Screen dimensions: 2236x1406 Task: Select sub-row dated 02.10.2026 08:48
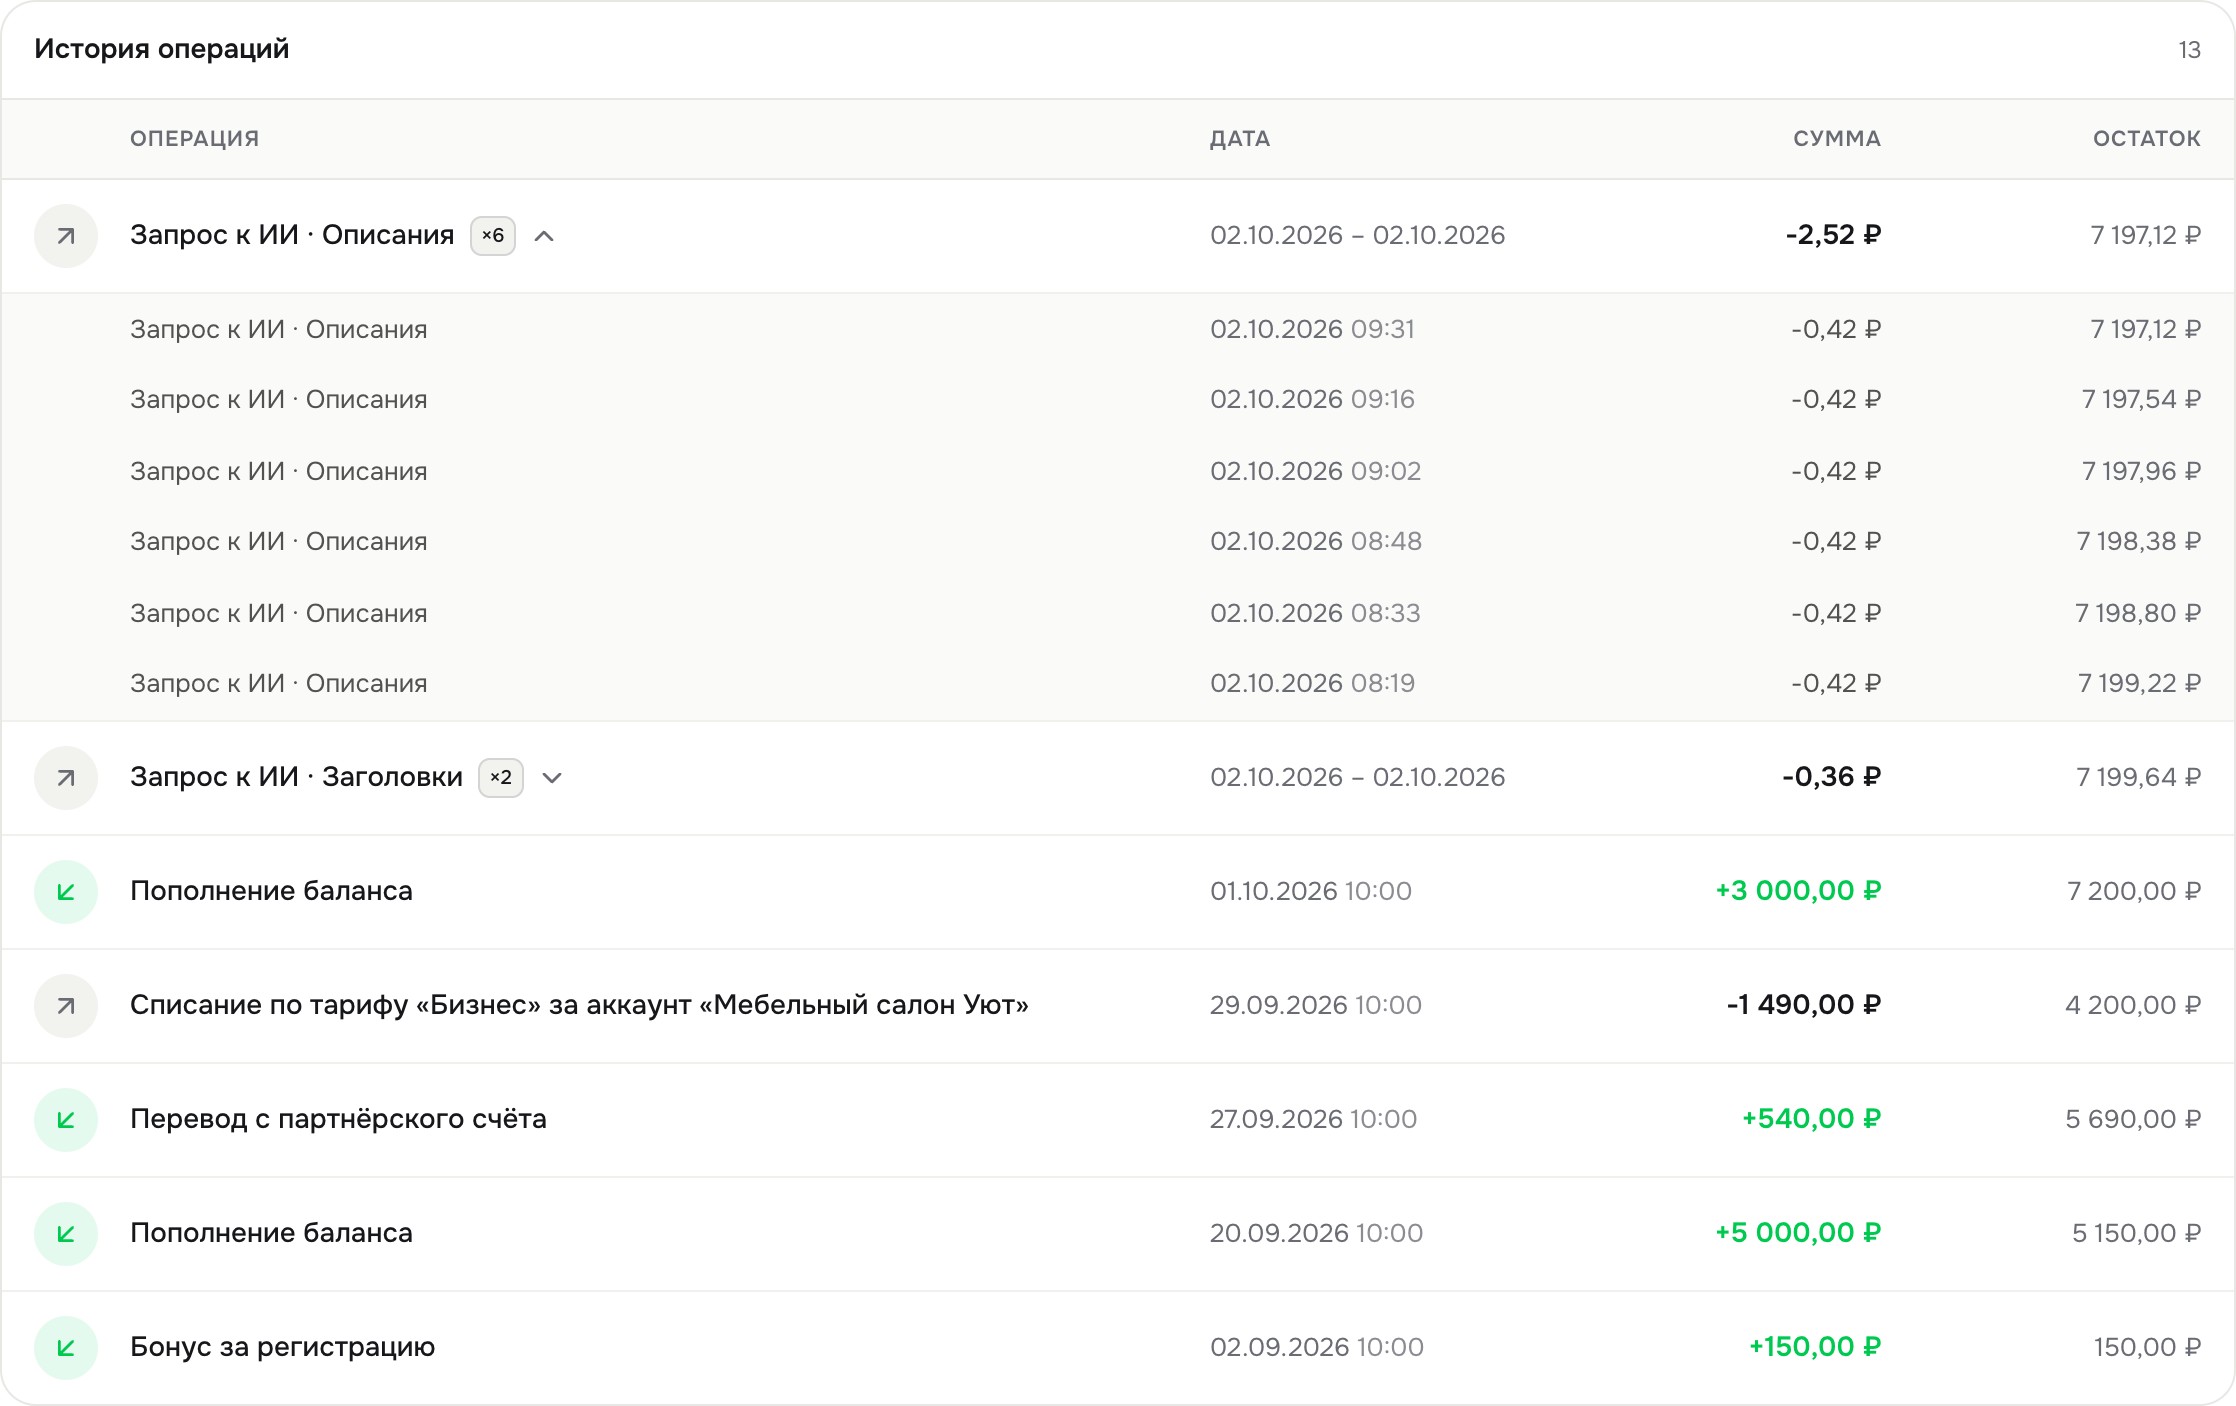click(1118, 541)
